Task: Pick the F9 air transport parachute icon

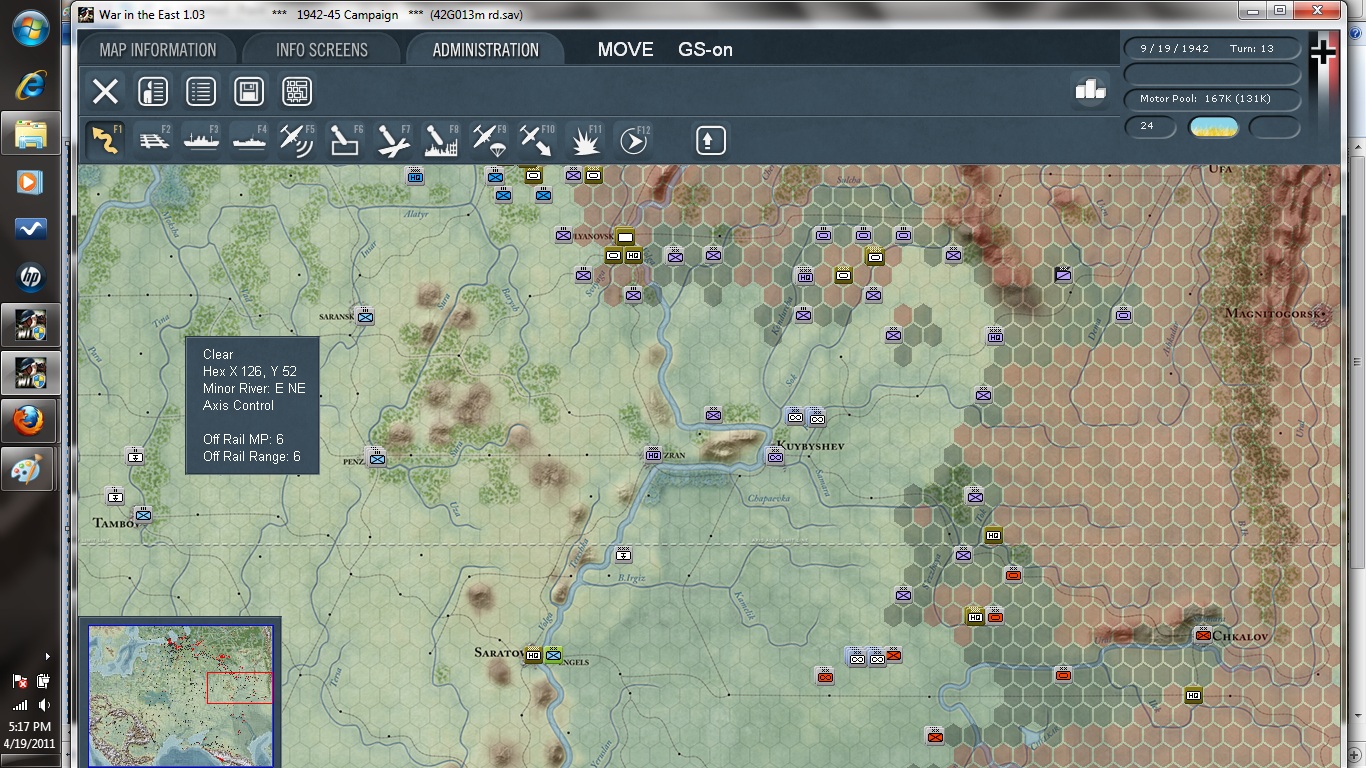Action: (x=489, y=141)
